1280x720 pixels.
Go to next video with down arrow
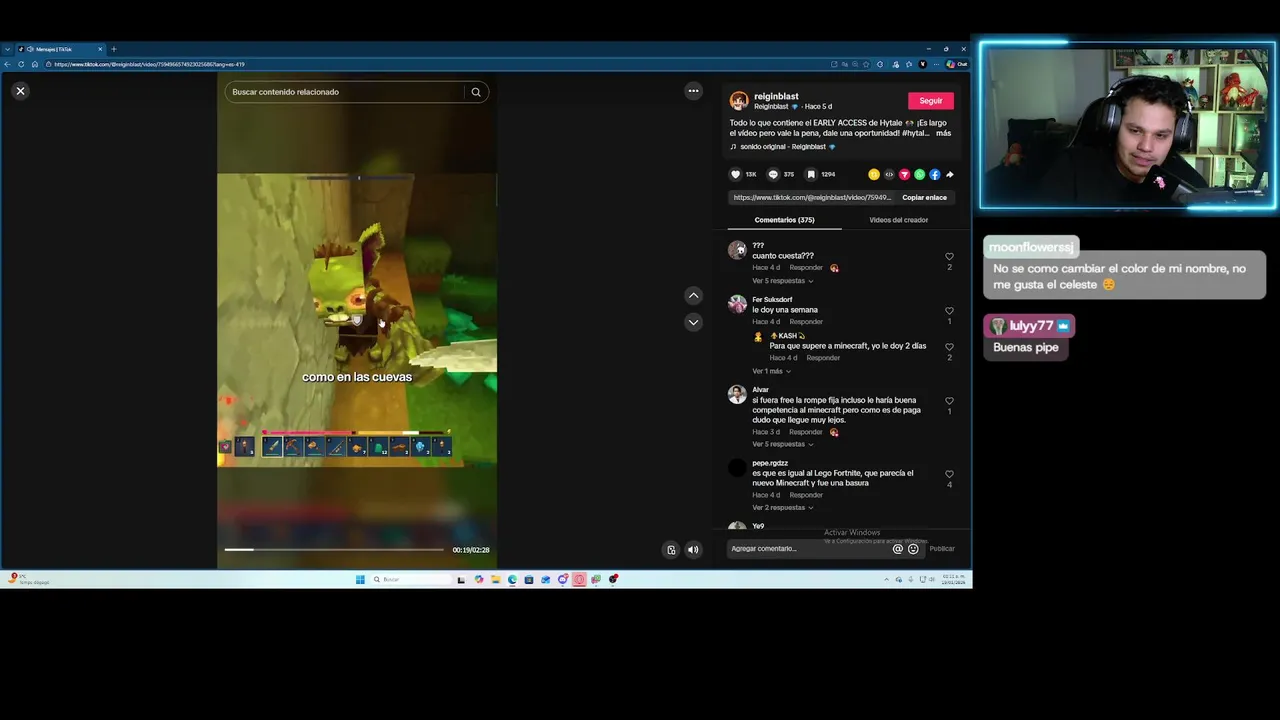[x=693, y=322]
